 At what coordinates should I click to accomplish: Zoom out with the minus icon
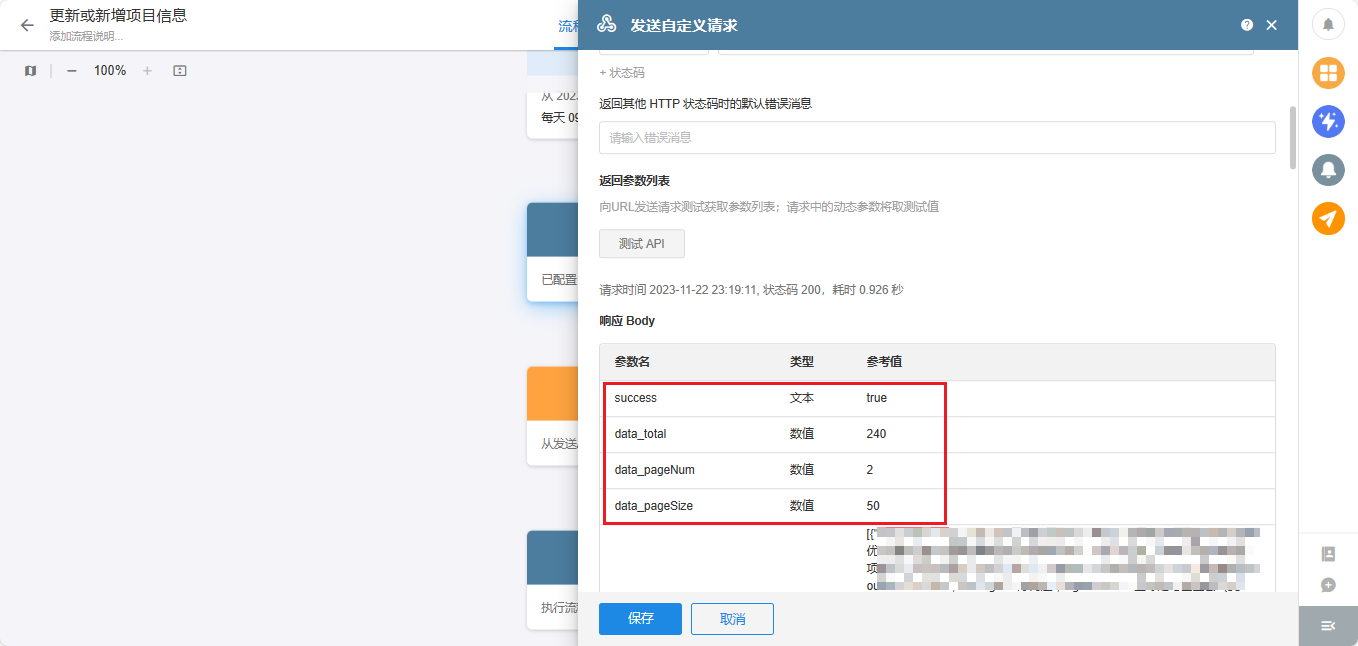pos(72,71)
